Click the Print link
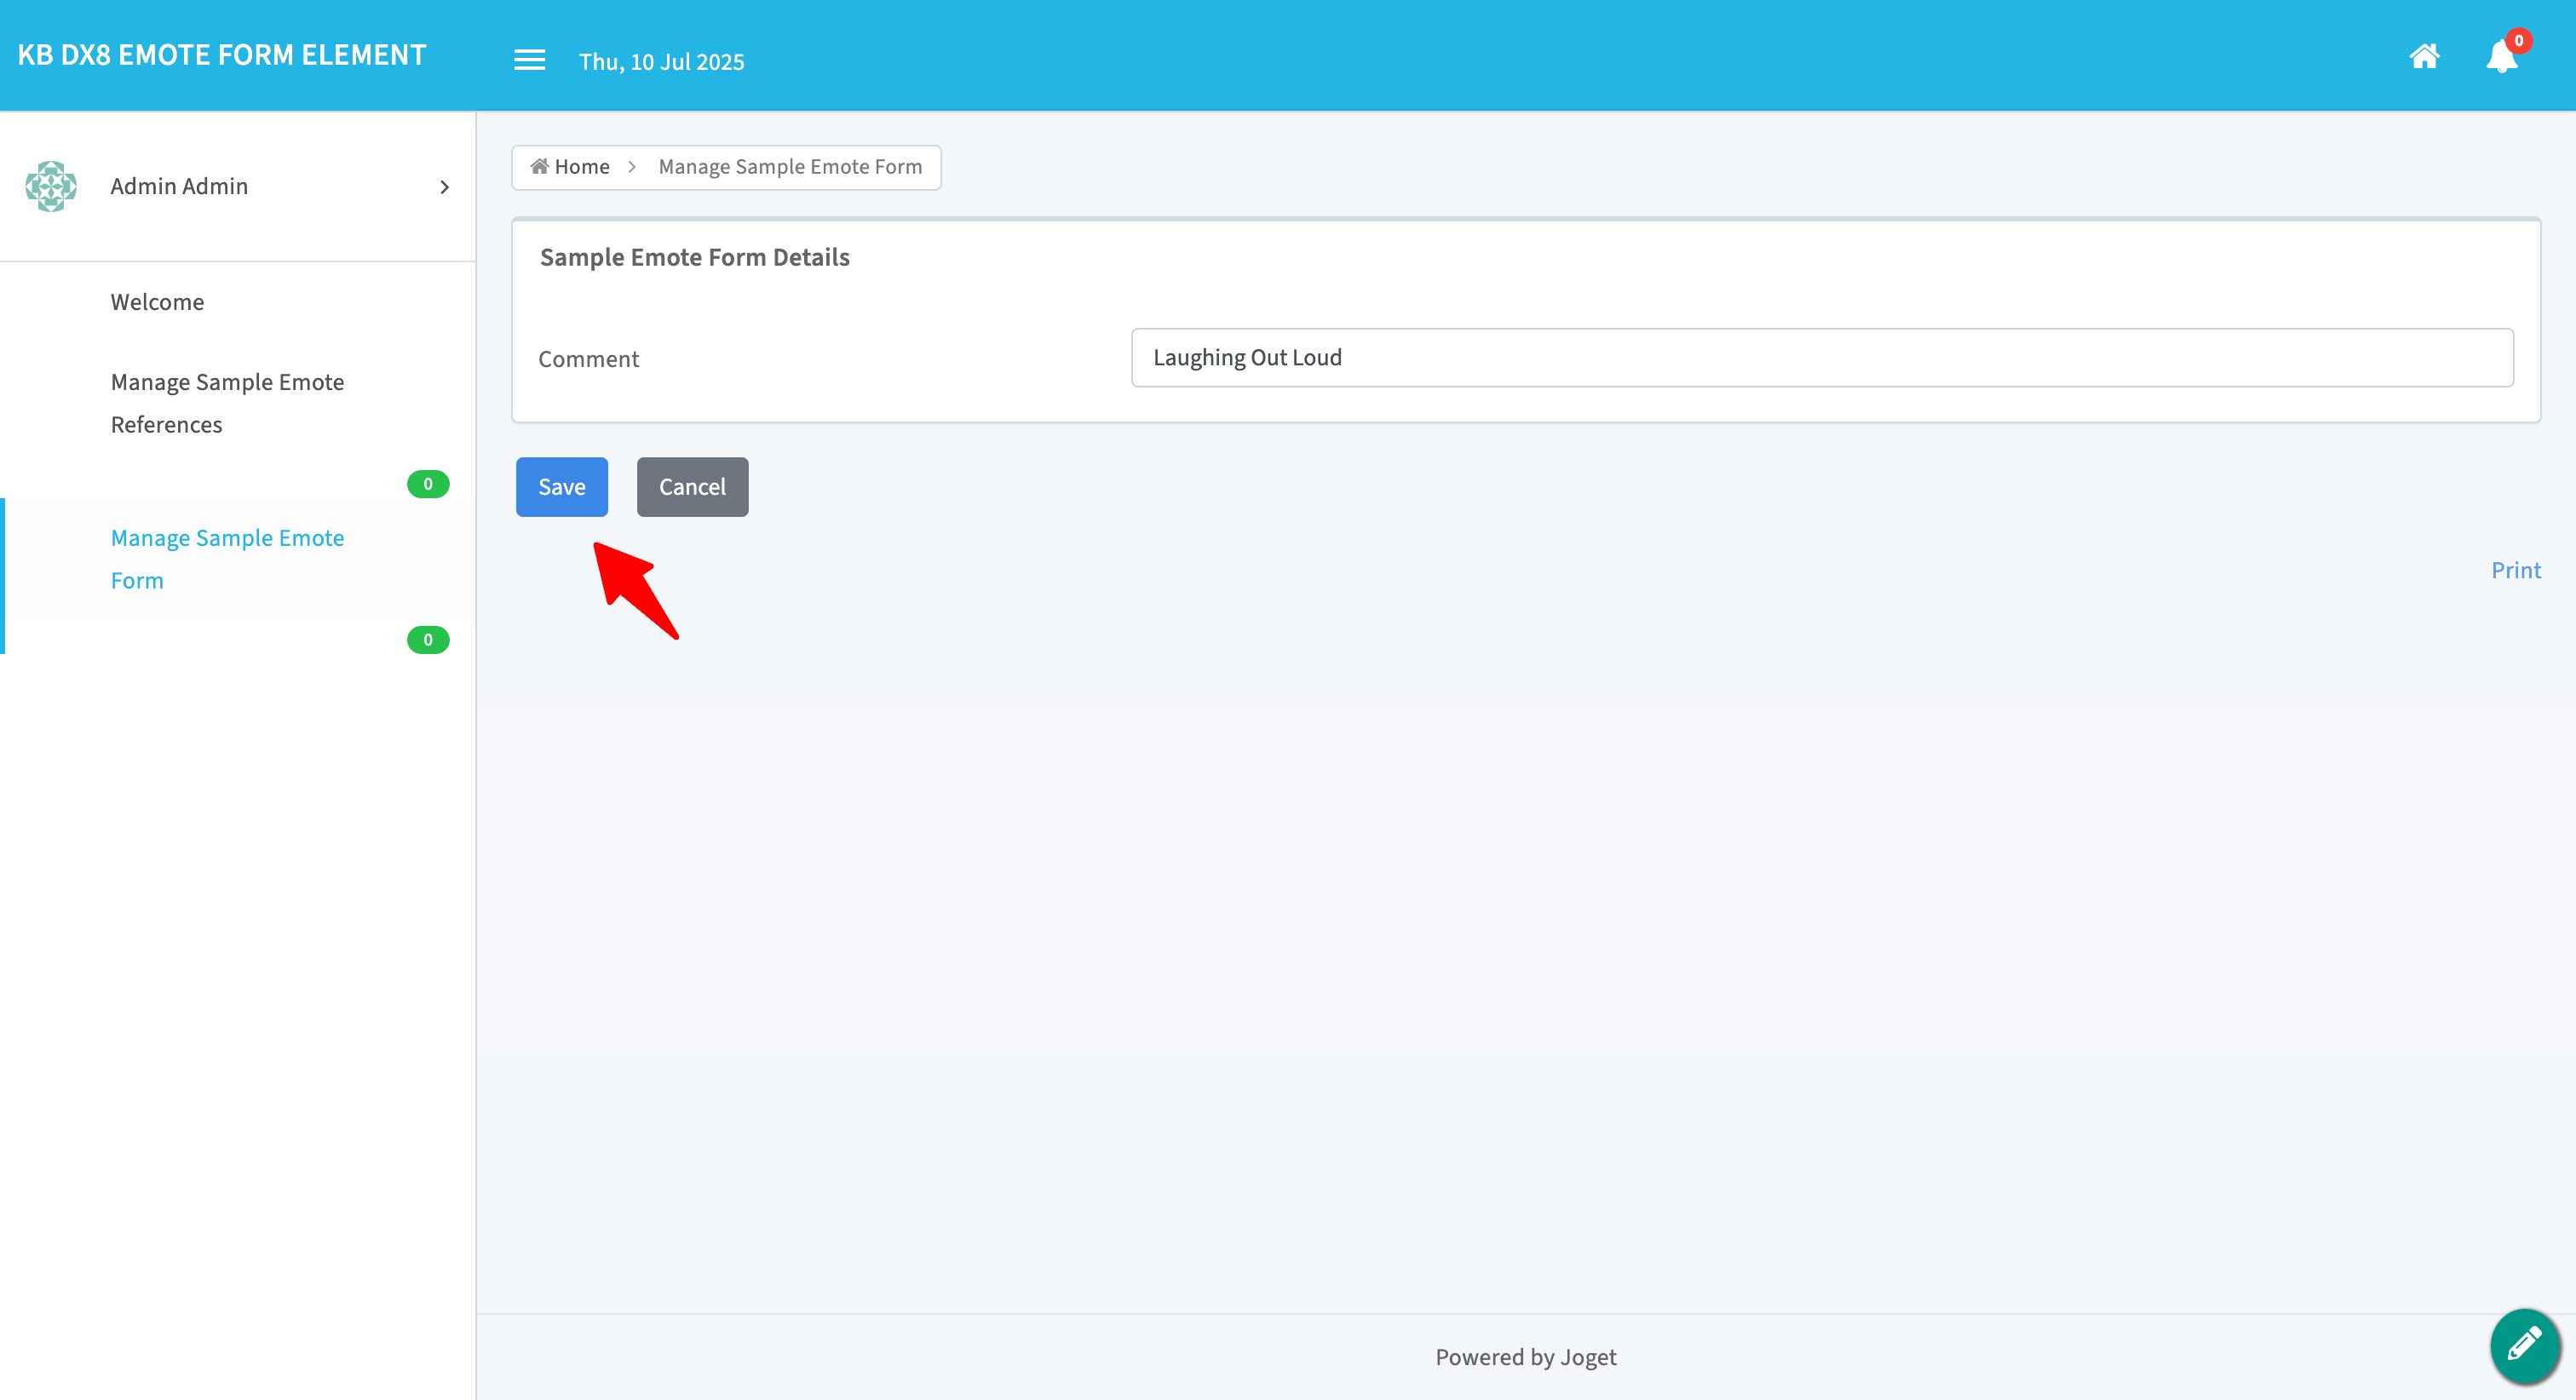Screen dimensions: 2576x1400 (x=2515, y=570)
